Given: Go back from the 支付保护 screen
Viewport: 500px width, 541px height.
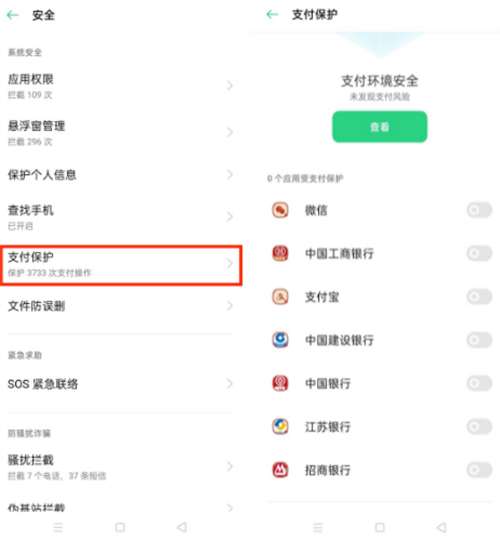Looking at the screenshot, I should pyautogui.click(x=272, y=14).
